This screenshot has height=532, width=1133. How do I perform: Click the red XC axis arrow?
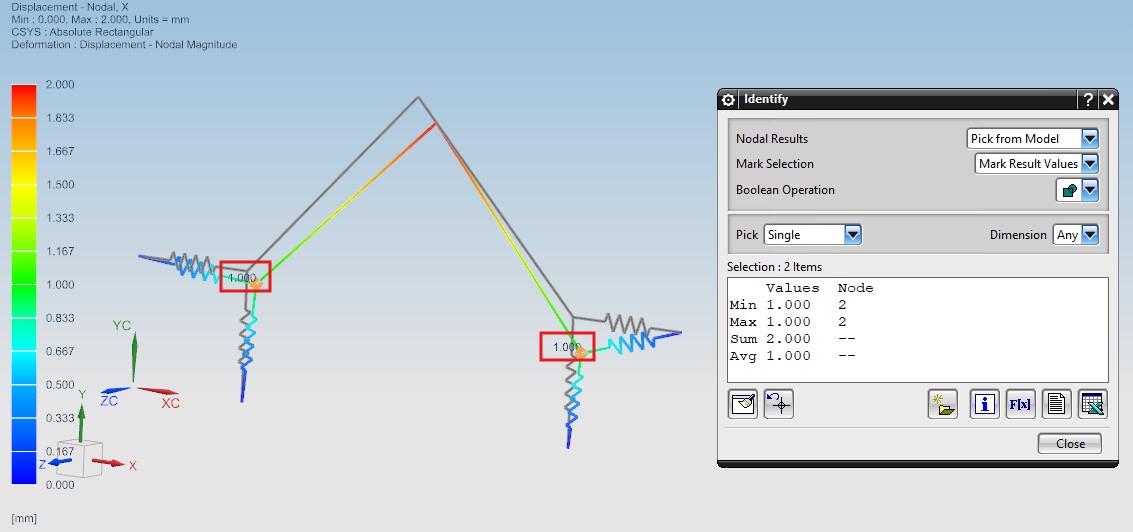[x=157, y=391]
